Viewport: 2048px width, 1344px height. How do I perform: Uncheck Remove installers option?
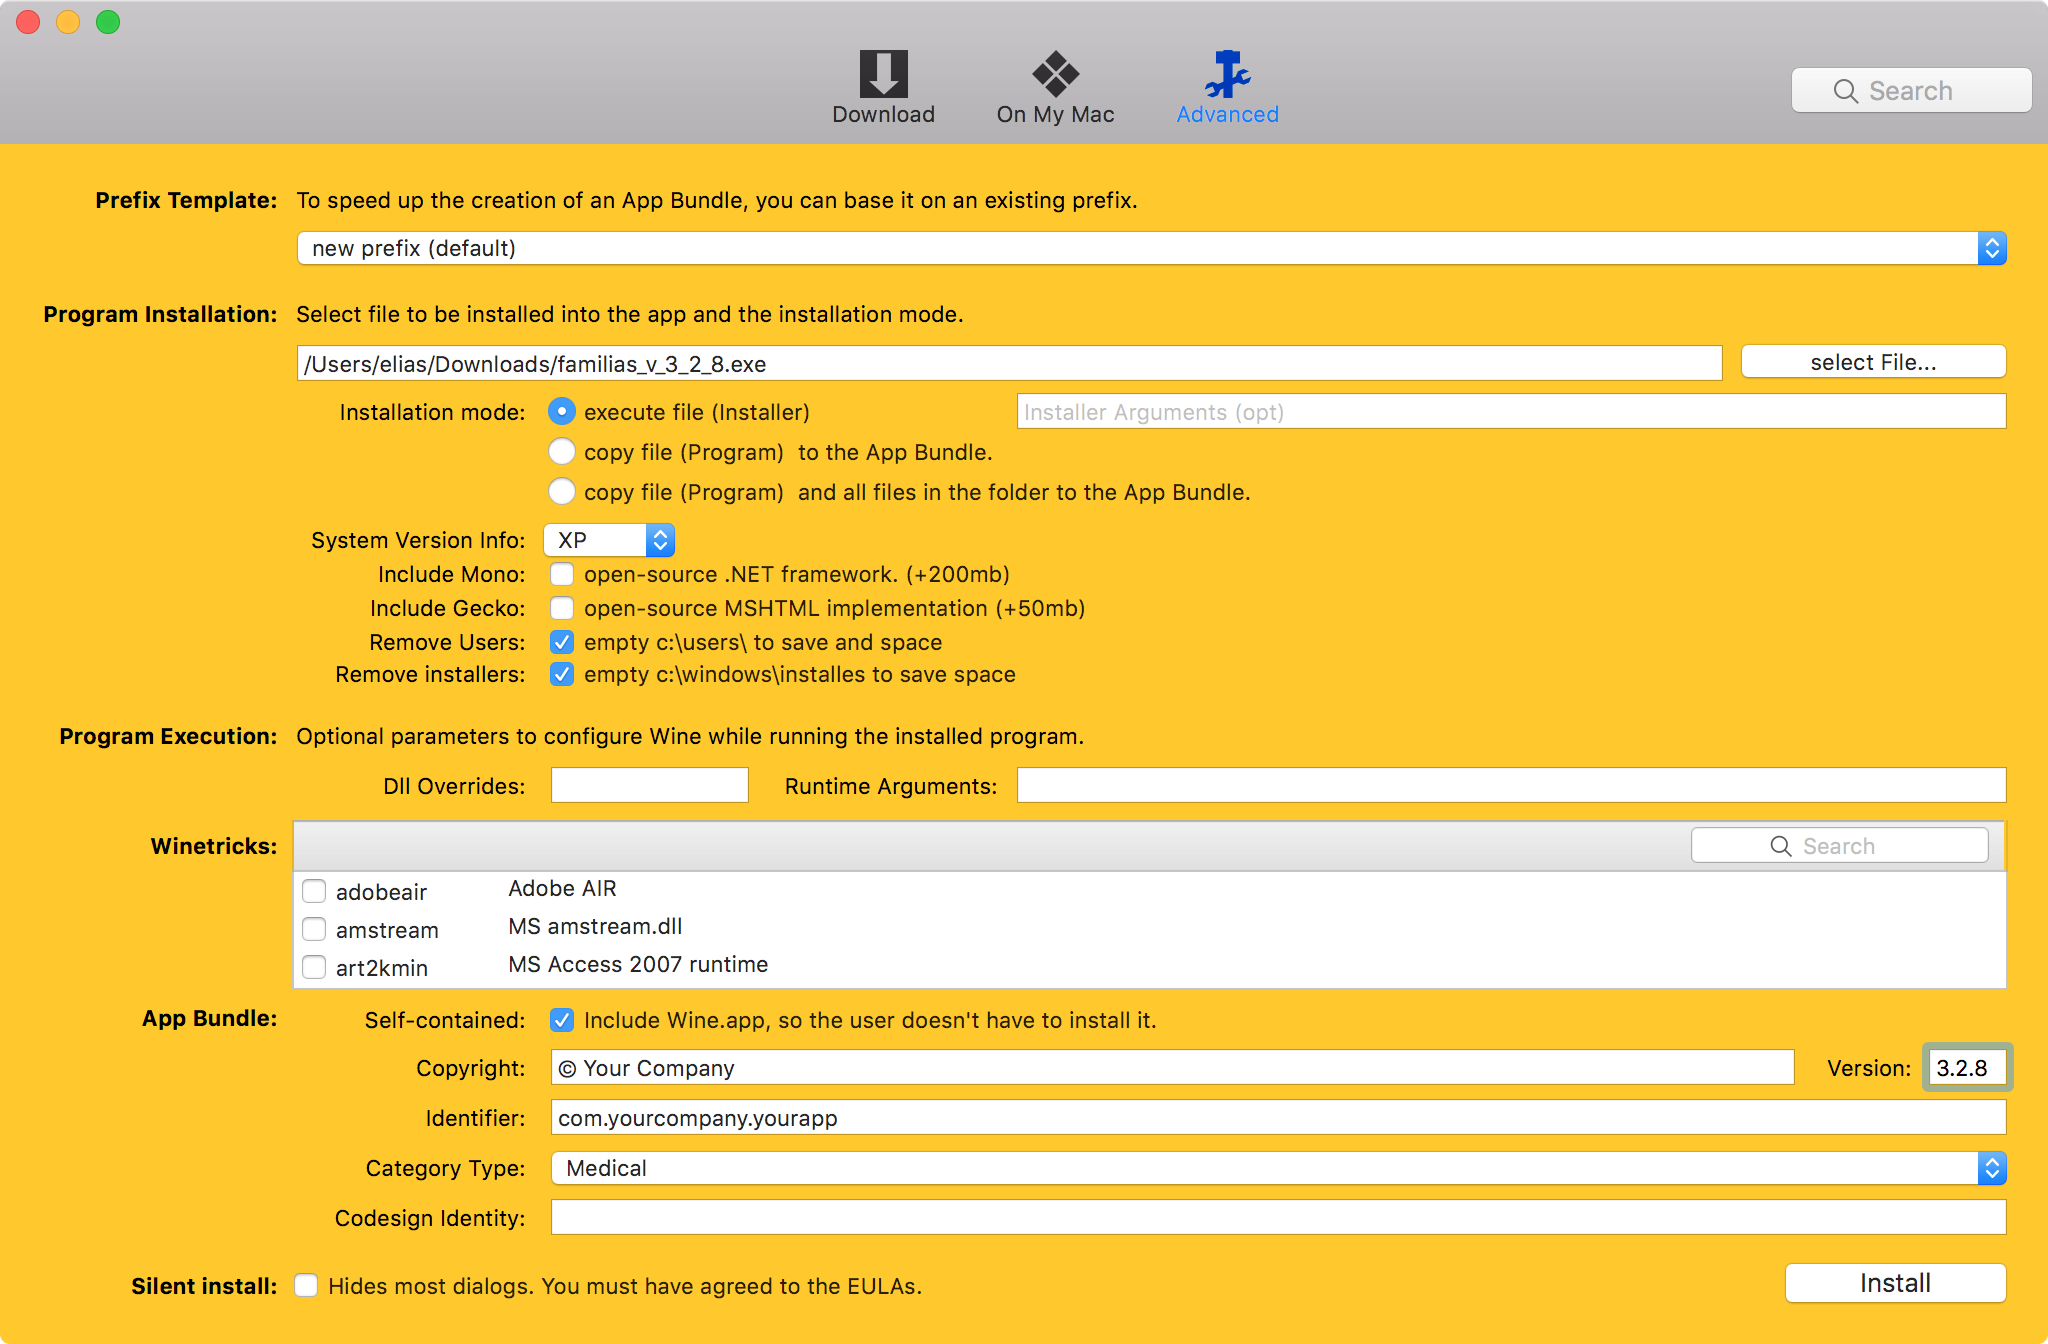tap(562, 674)
